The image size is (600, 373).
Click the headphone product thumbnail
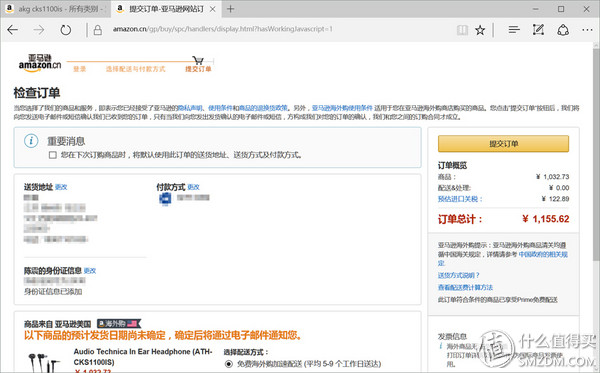[x=44, y=362]
